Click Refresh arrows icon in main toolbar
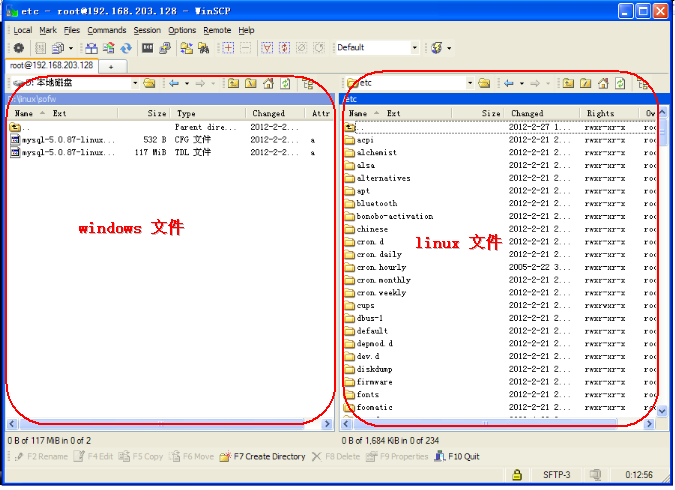Image resolution: width=675 pixels, height=490 pixels. coord(126,48)
